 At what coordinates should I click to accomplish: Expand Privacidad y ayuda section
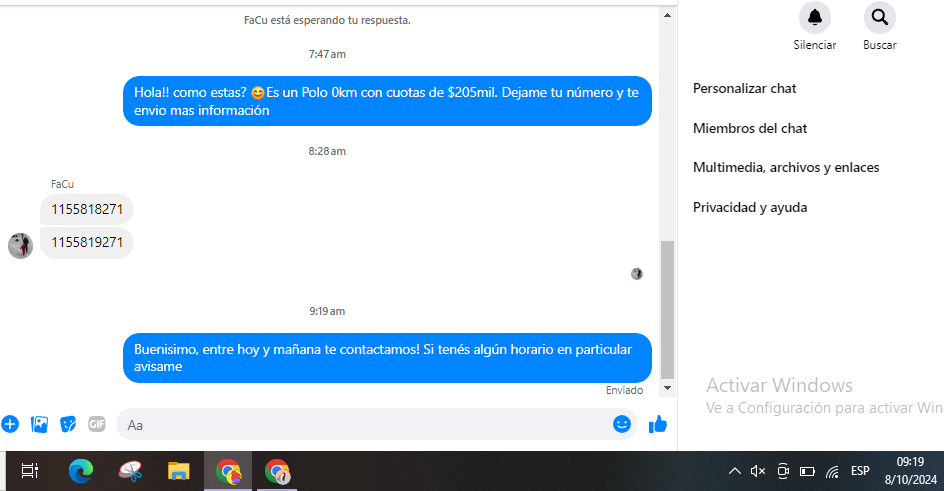750,207
